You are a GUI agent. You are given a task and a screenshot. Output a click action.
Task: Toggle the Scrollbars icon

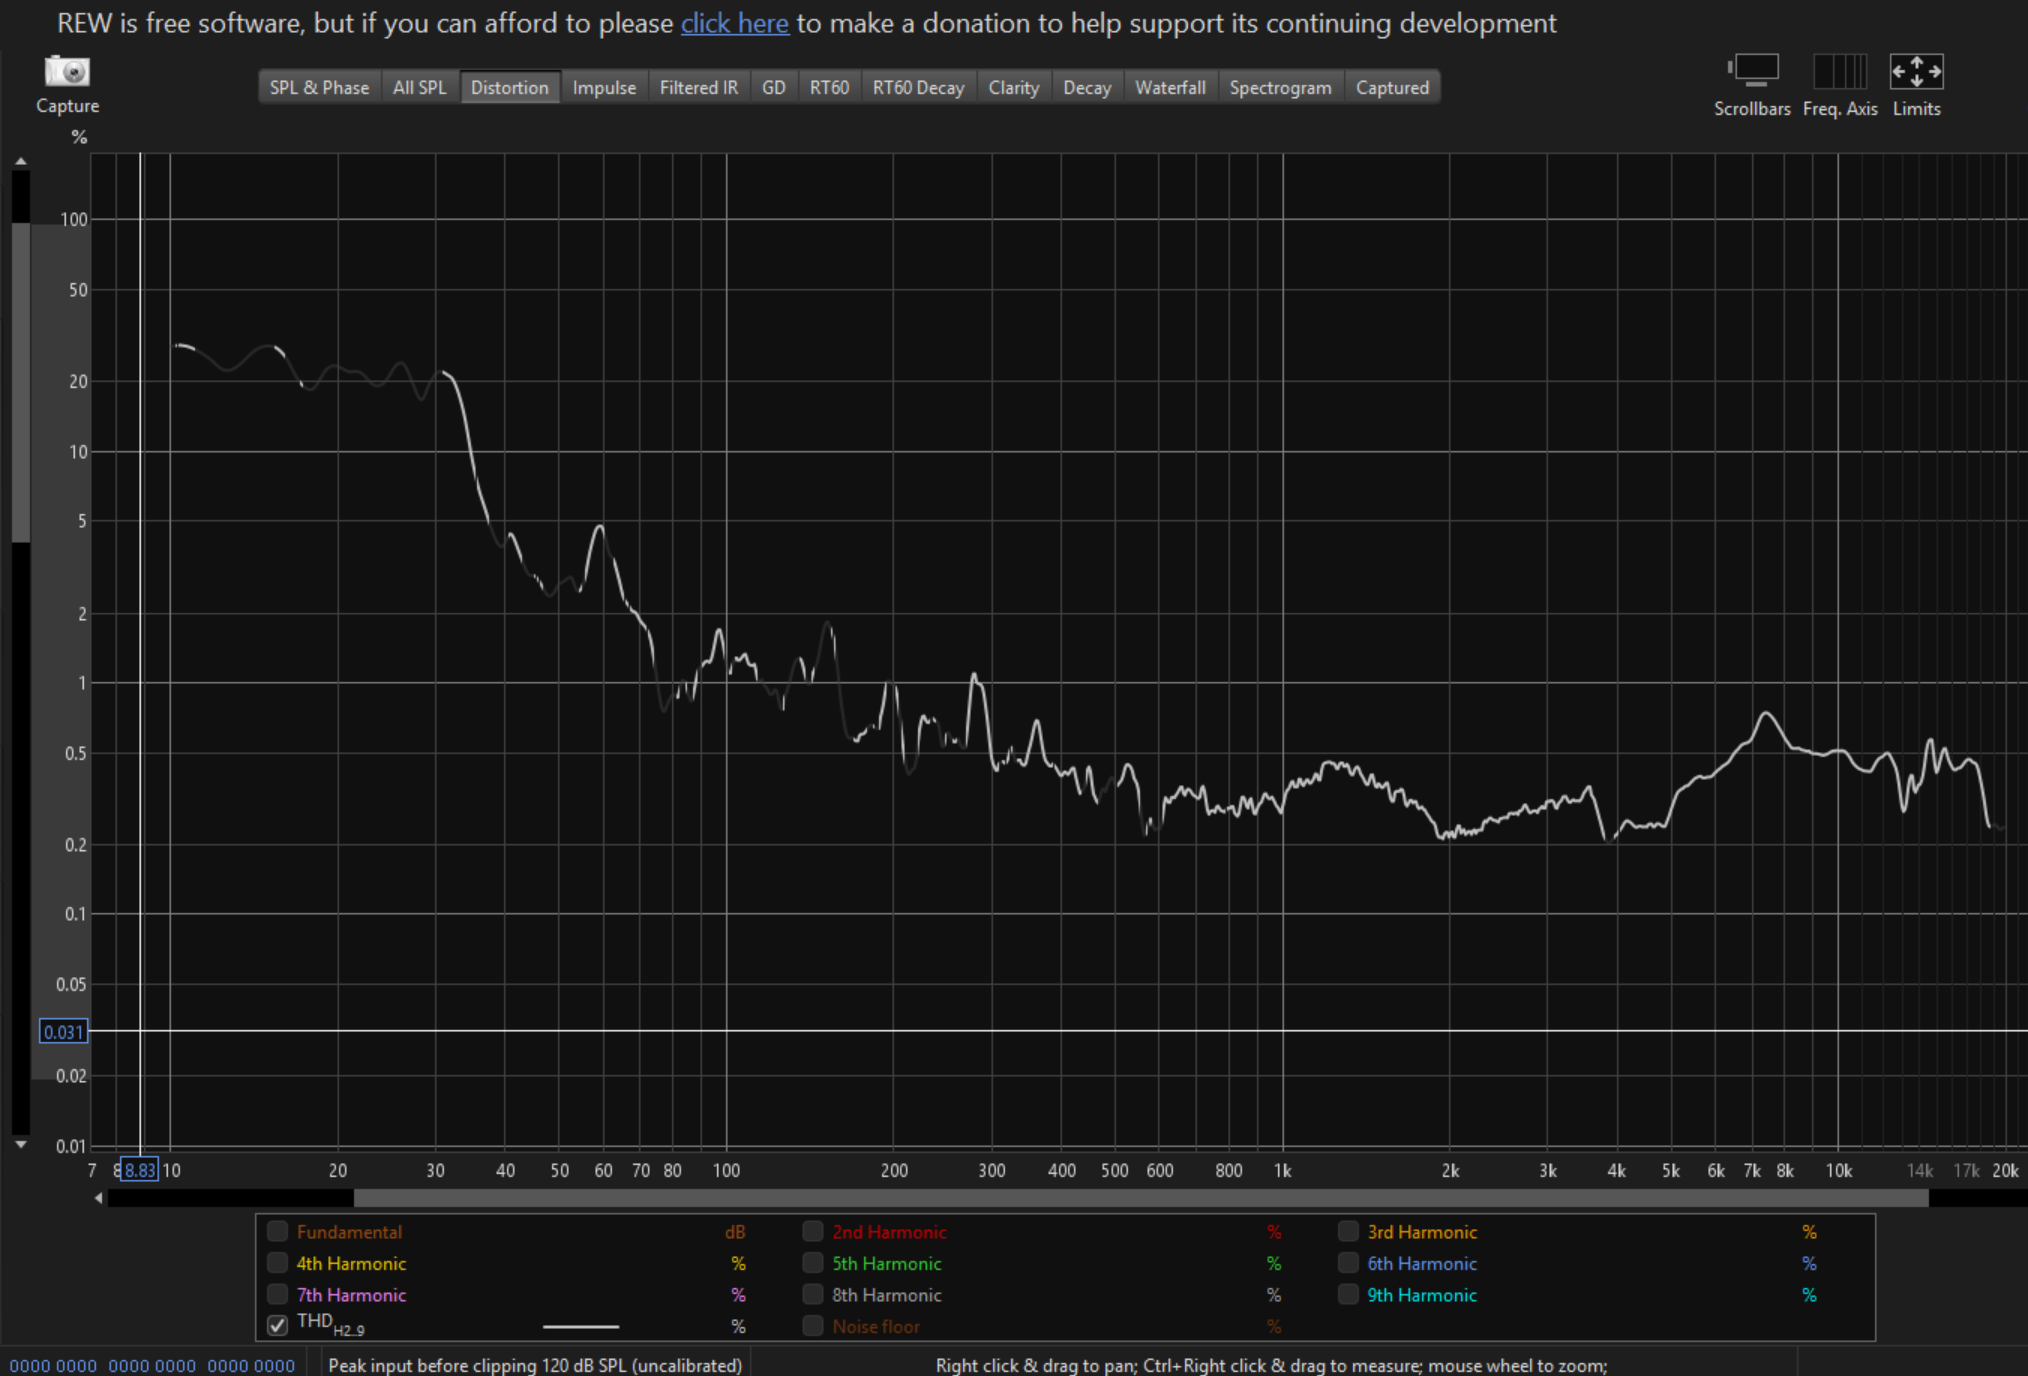coord(1752,71)
